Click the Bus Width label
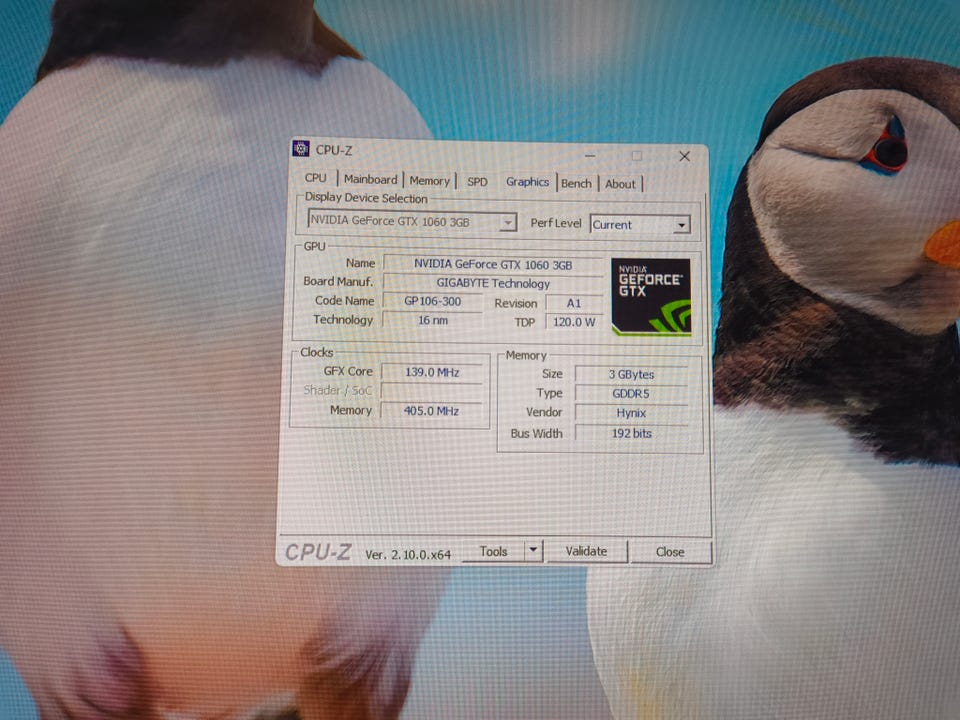 coord(536,433)
